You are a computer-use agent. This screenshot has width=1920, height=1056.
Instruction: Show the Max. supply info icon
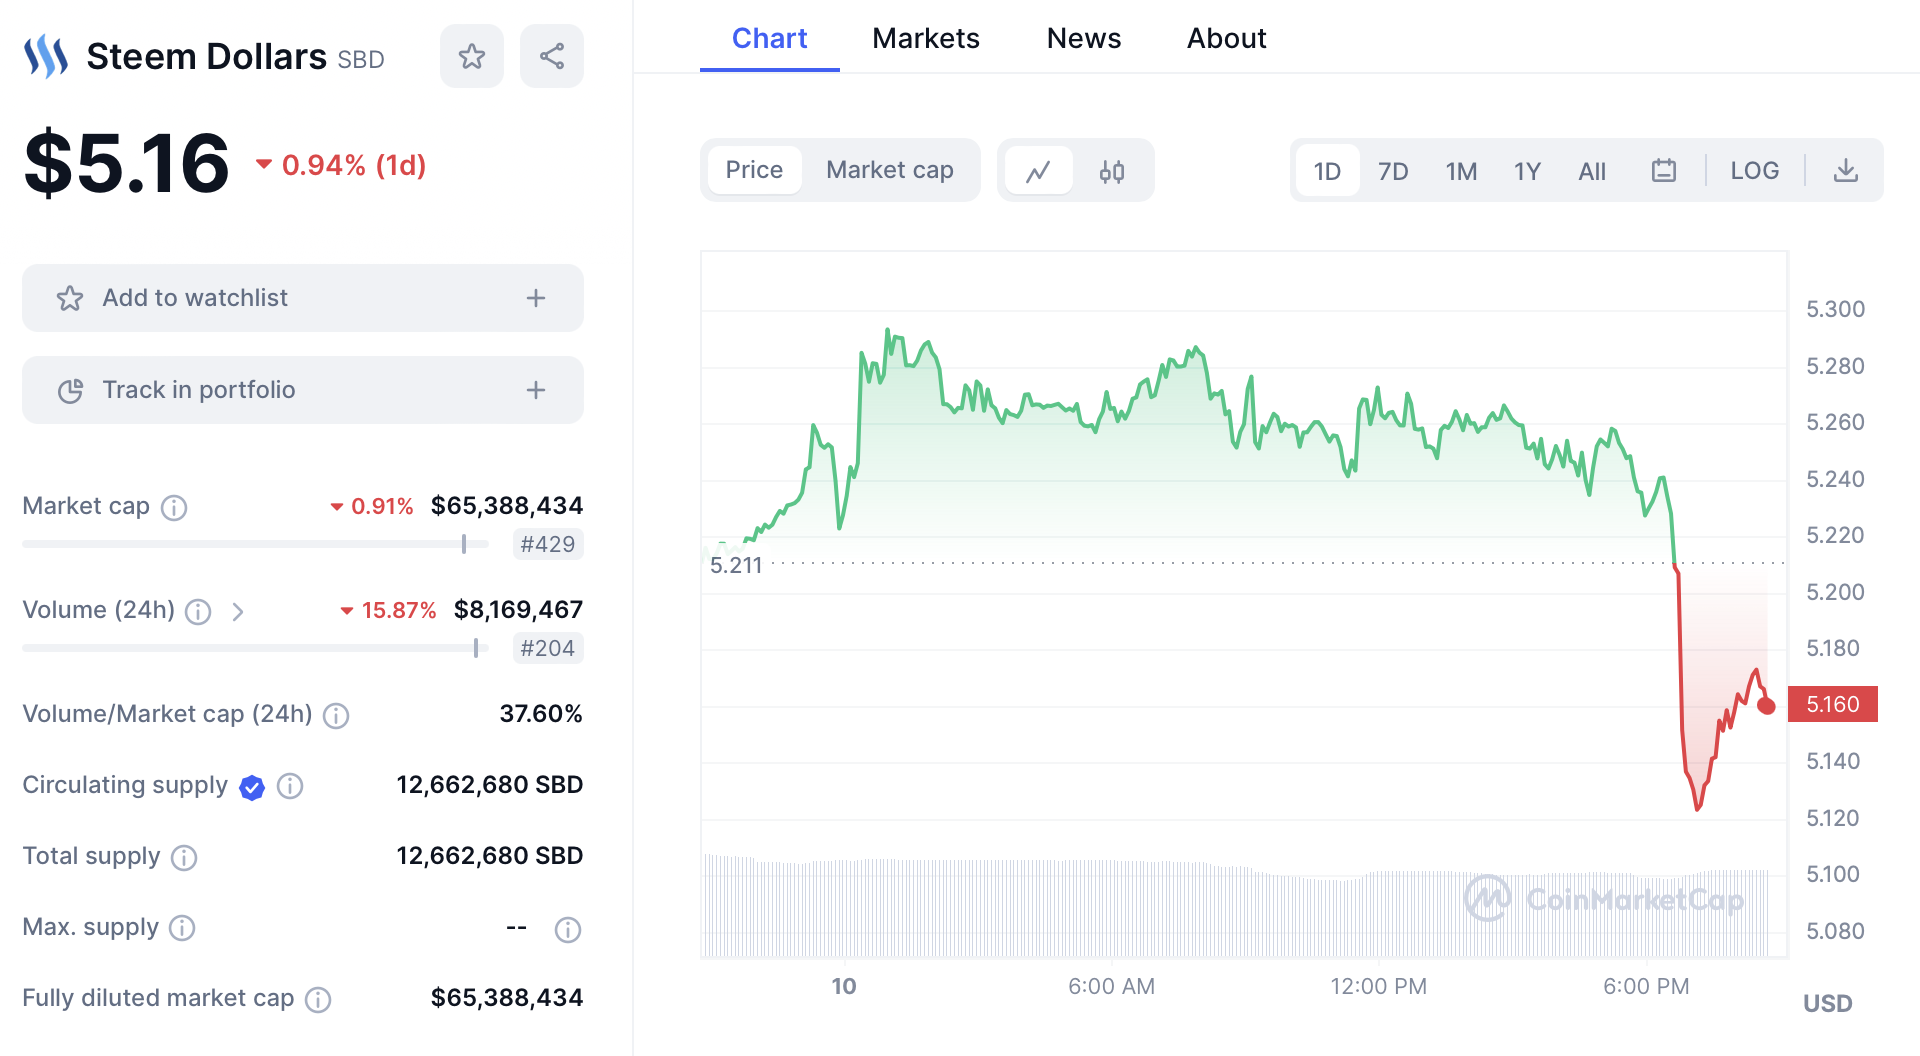pyautogui.click(x=182, y=928)
